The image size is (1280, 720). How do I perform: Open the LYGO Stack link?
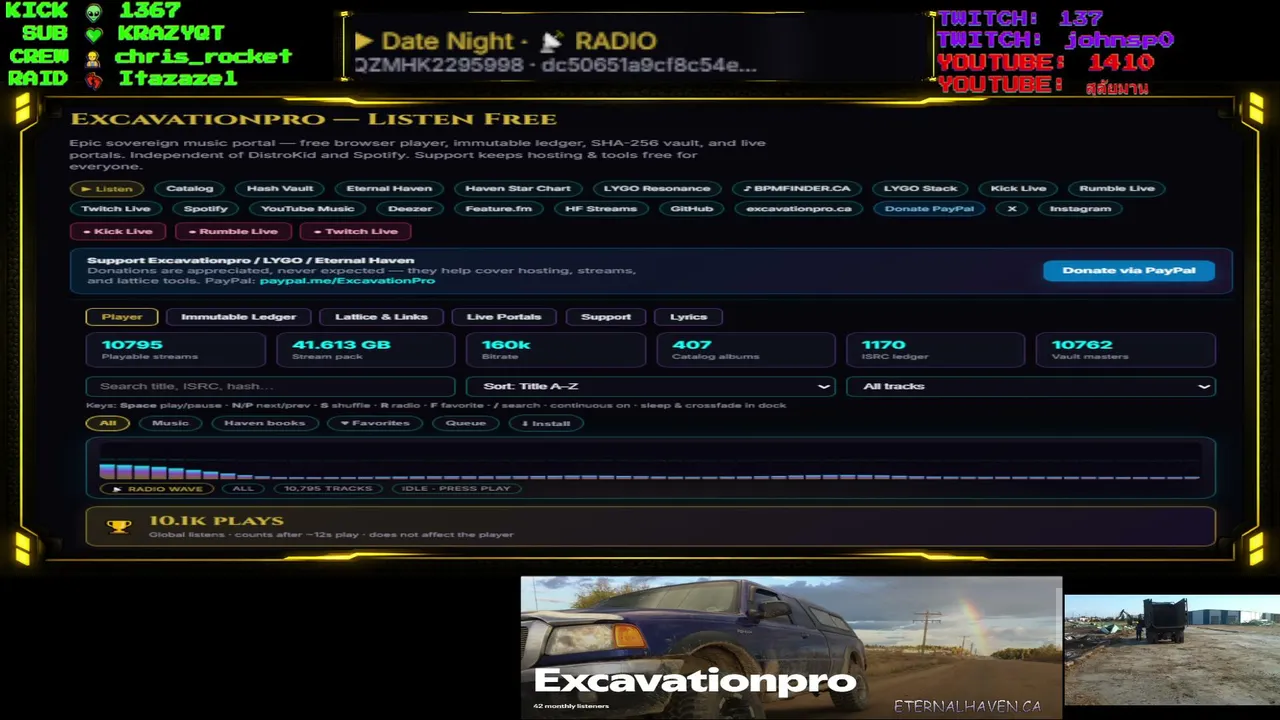(x=920, y=188)
